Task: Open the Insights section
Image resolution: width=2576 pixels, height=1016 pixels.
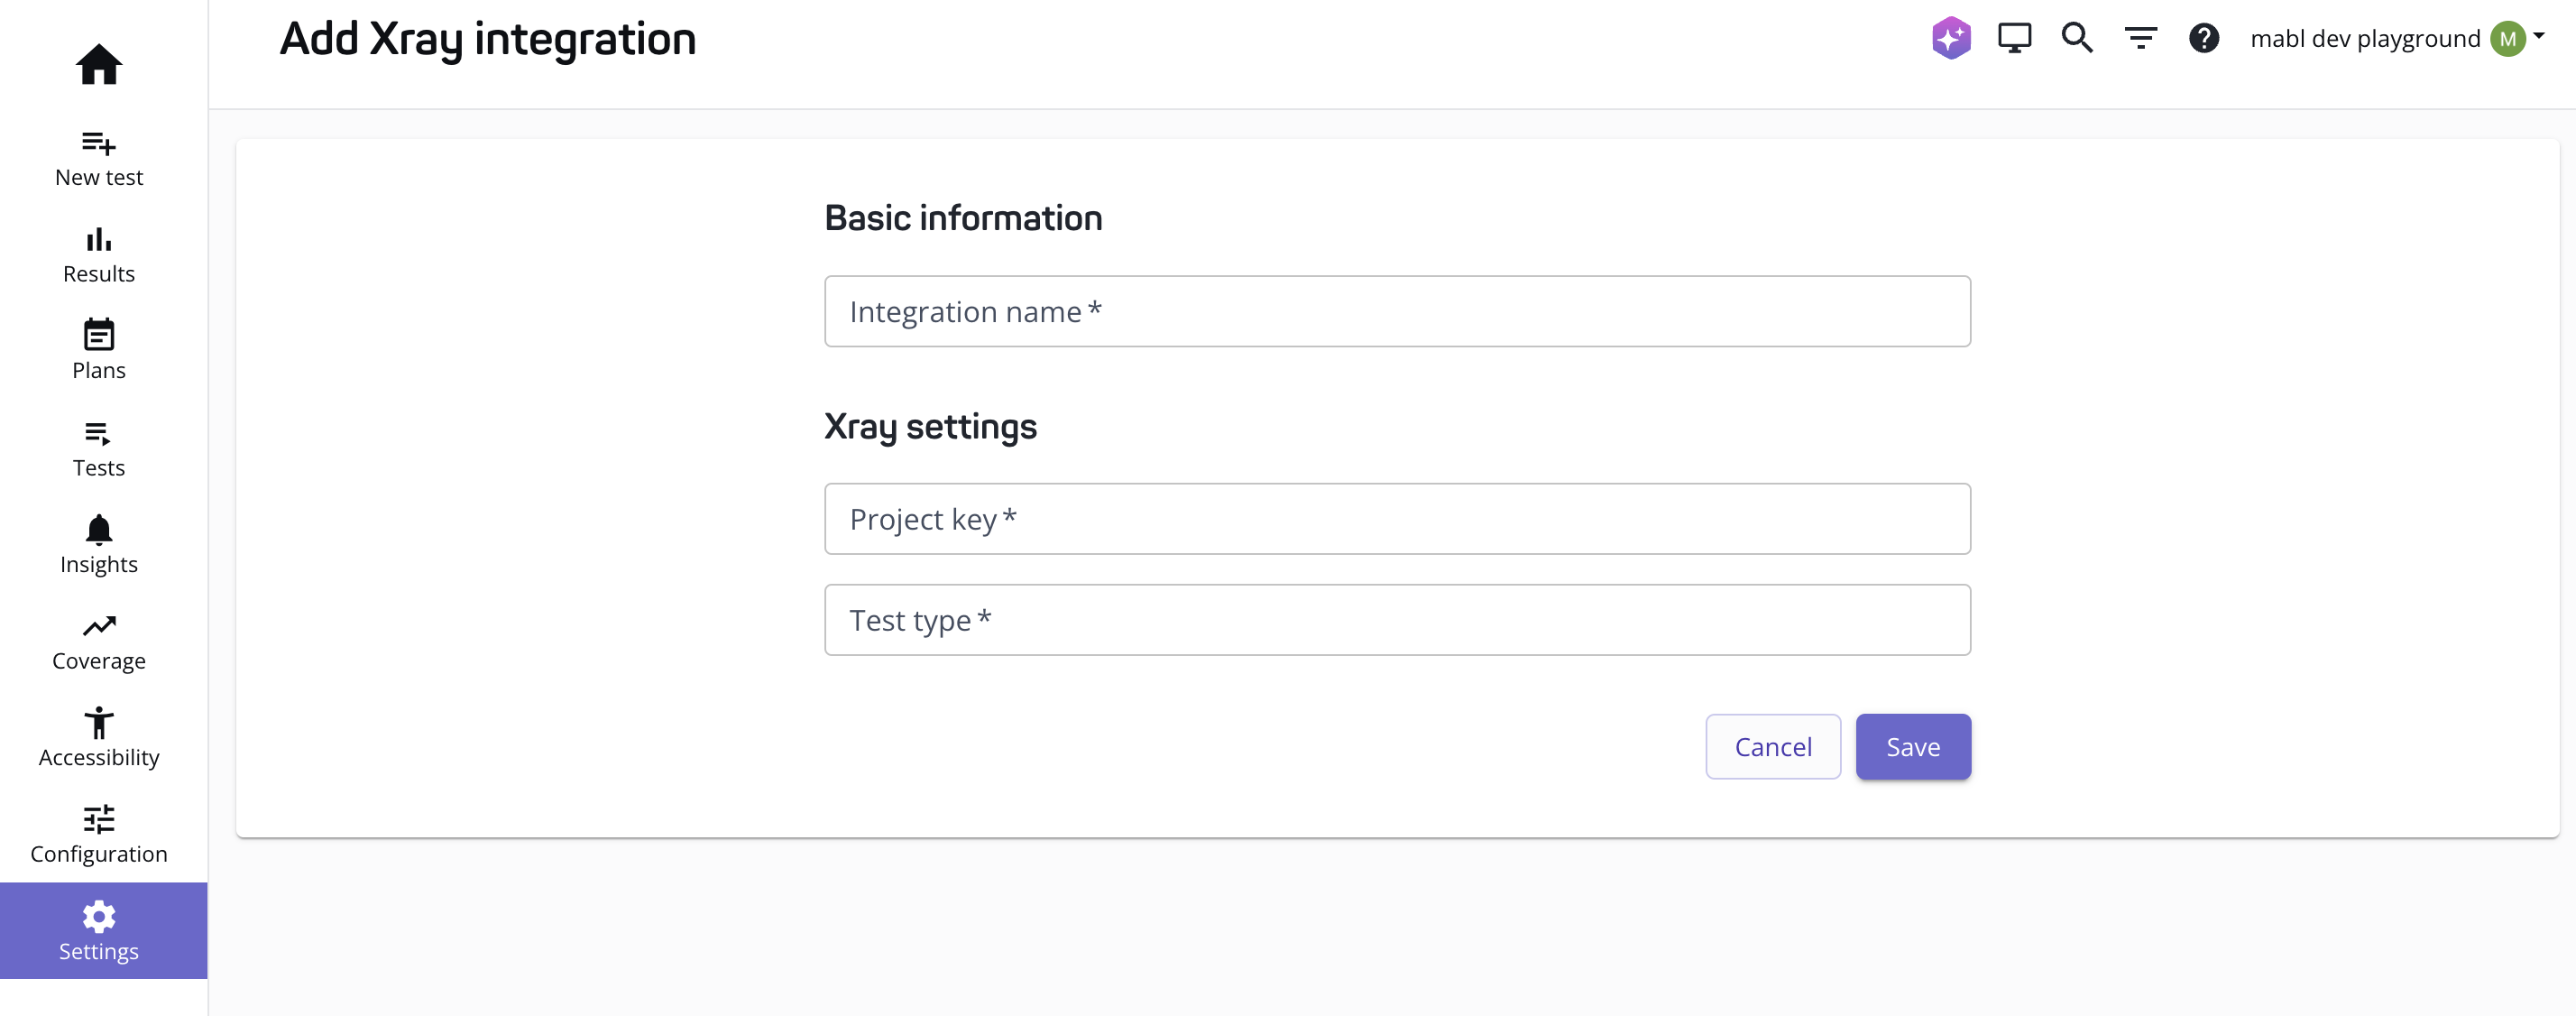Action: coord(99,546)
